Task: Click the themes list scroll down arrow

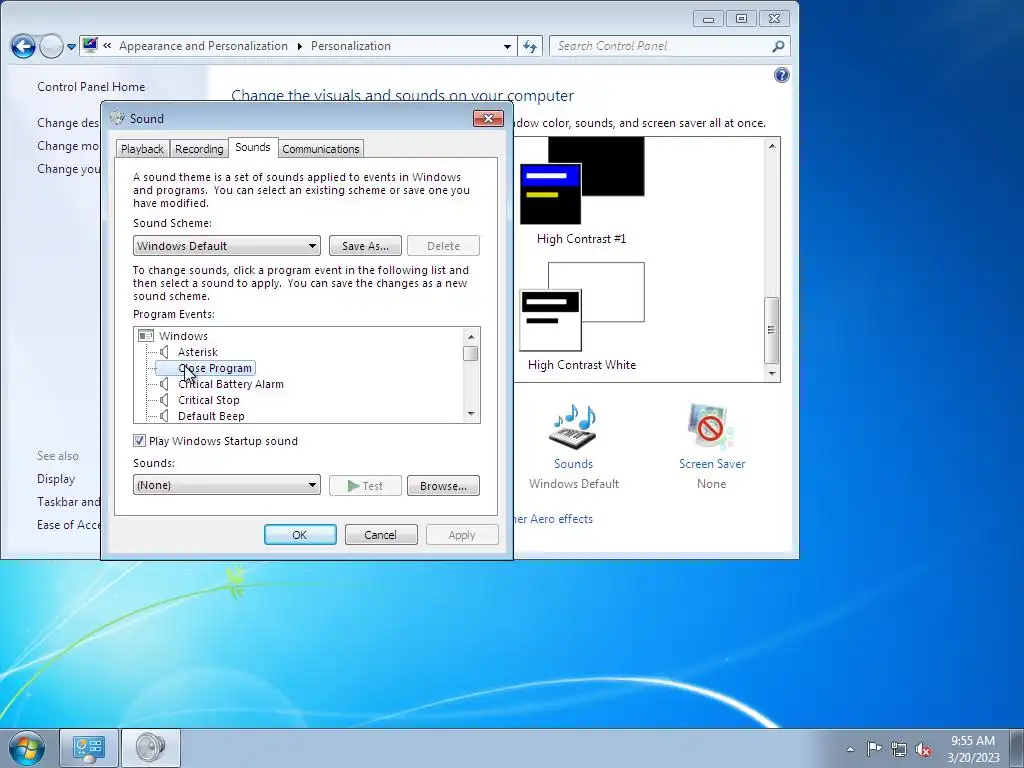Action: click(x=772, y=374)
